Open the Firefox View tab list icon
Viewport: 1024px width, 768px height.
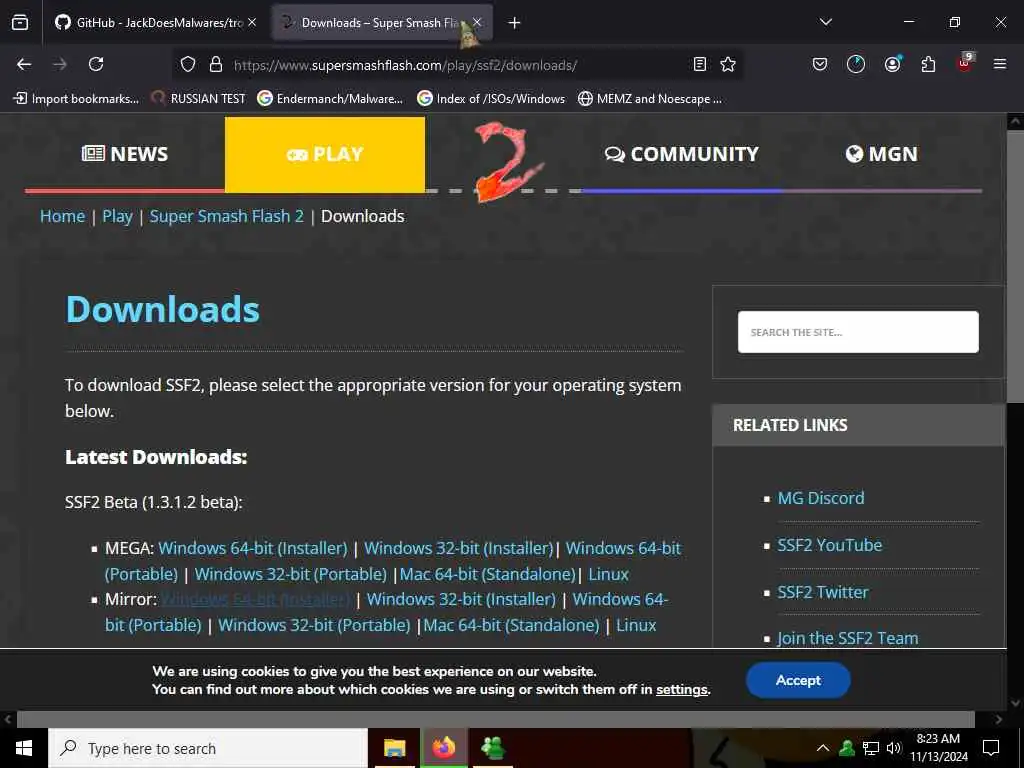pos(20,23)
